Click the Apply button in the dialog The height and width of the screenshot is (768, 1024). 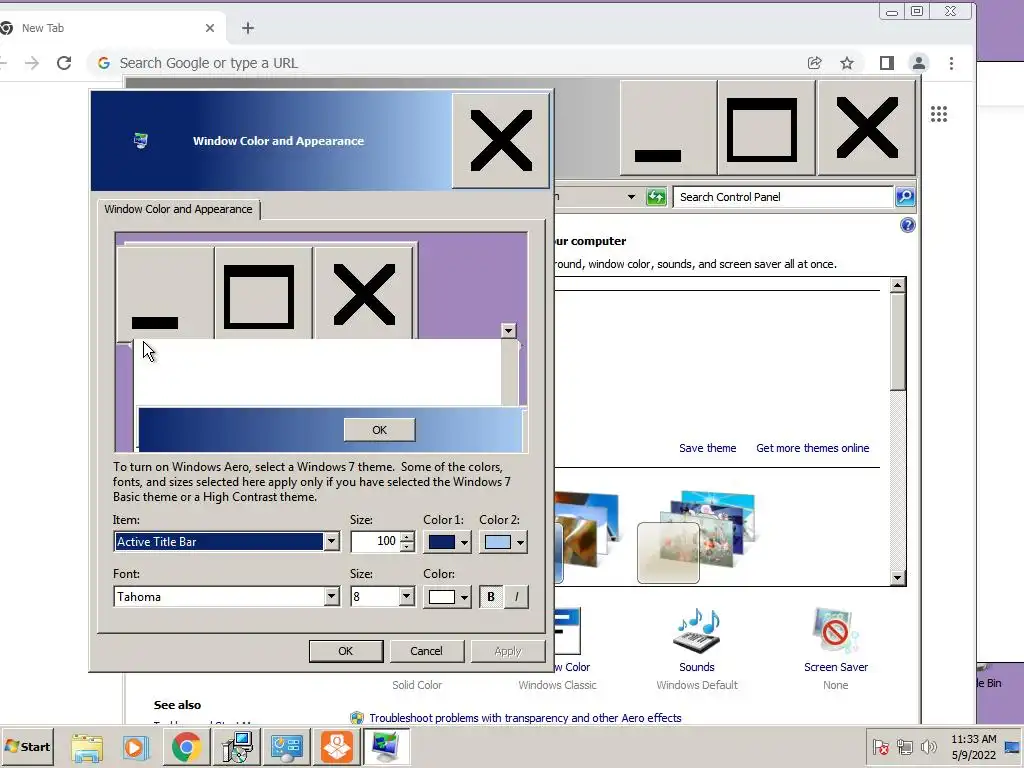coord(507,651)
